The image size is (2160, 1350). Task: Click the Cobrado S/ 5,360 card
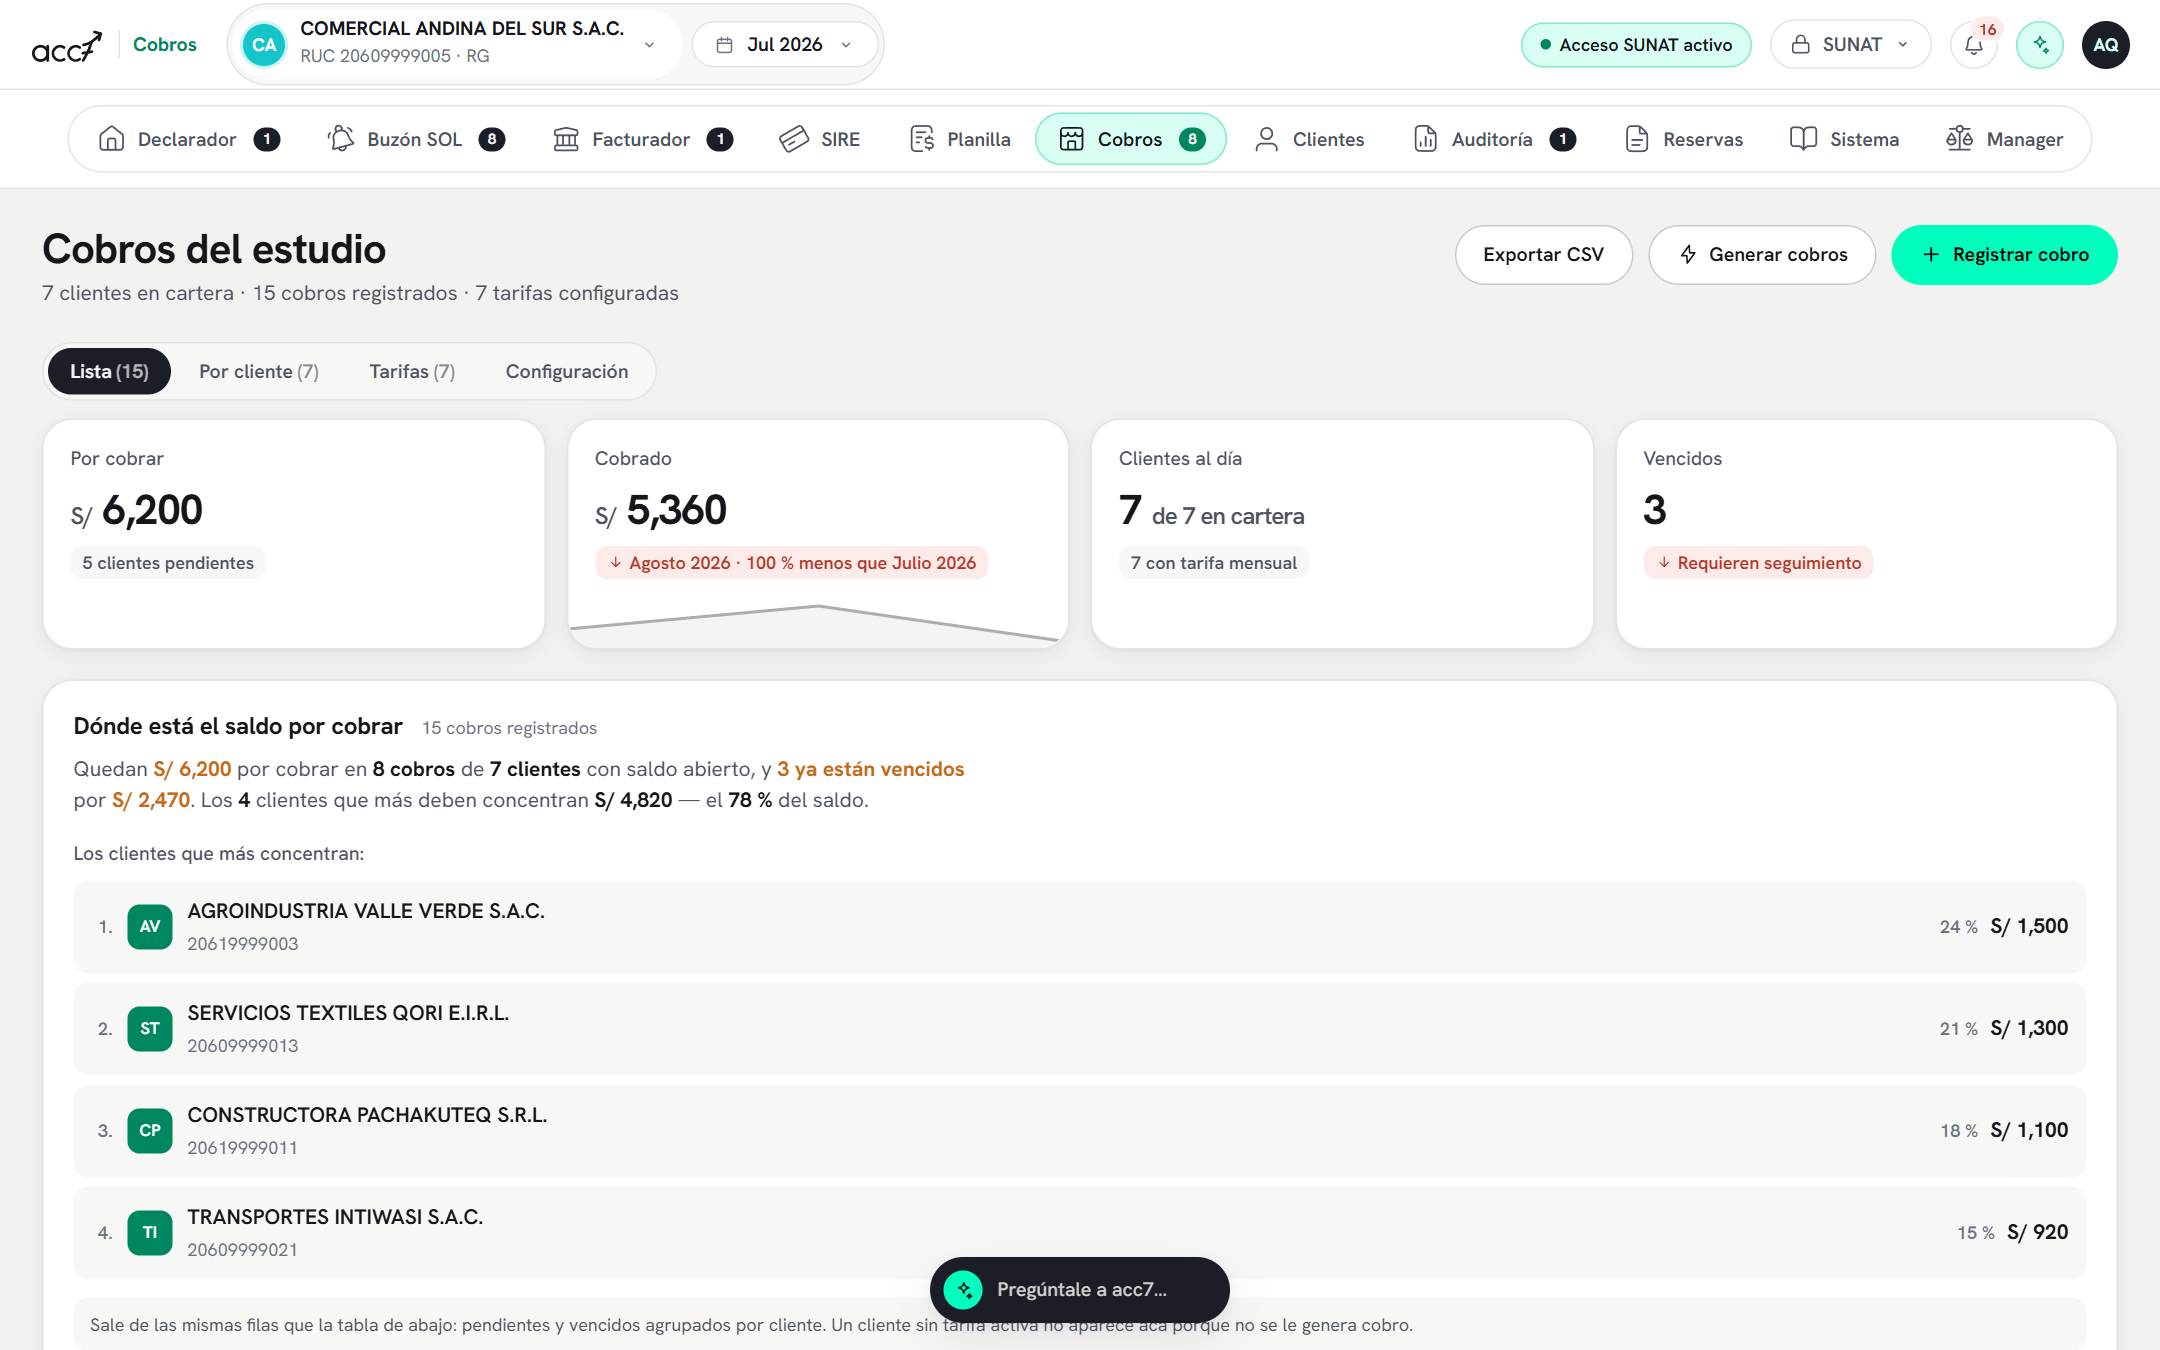tap(818, 534)
